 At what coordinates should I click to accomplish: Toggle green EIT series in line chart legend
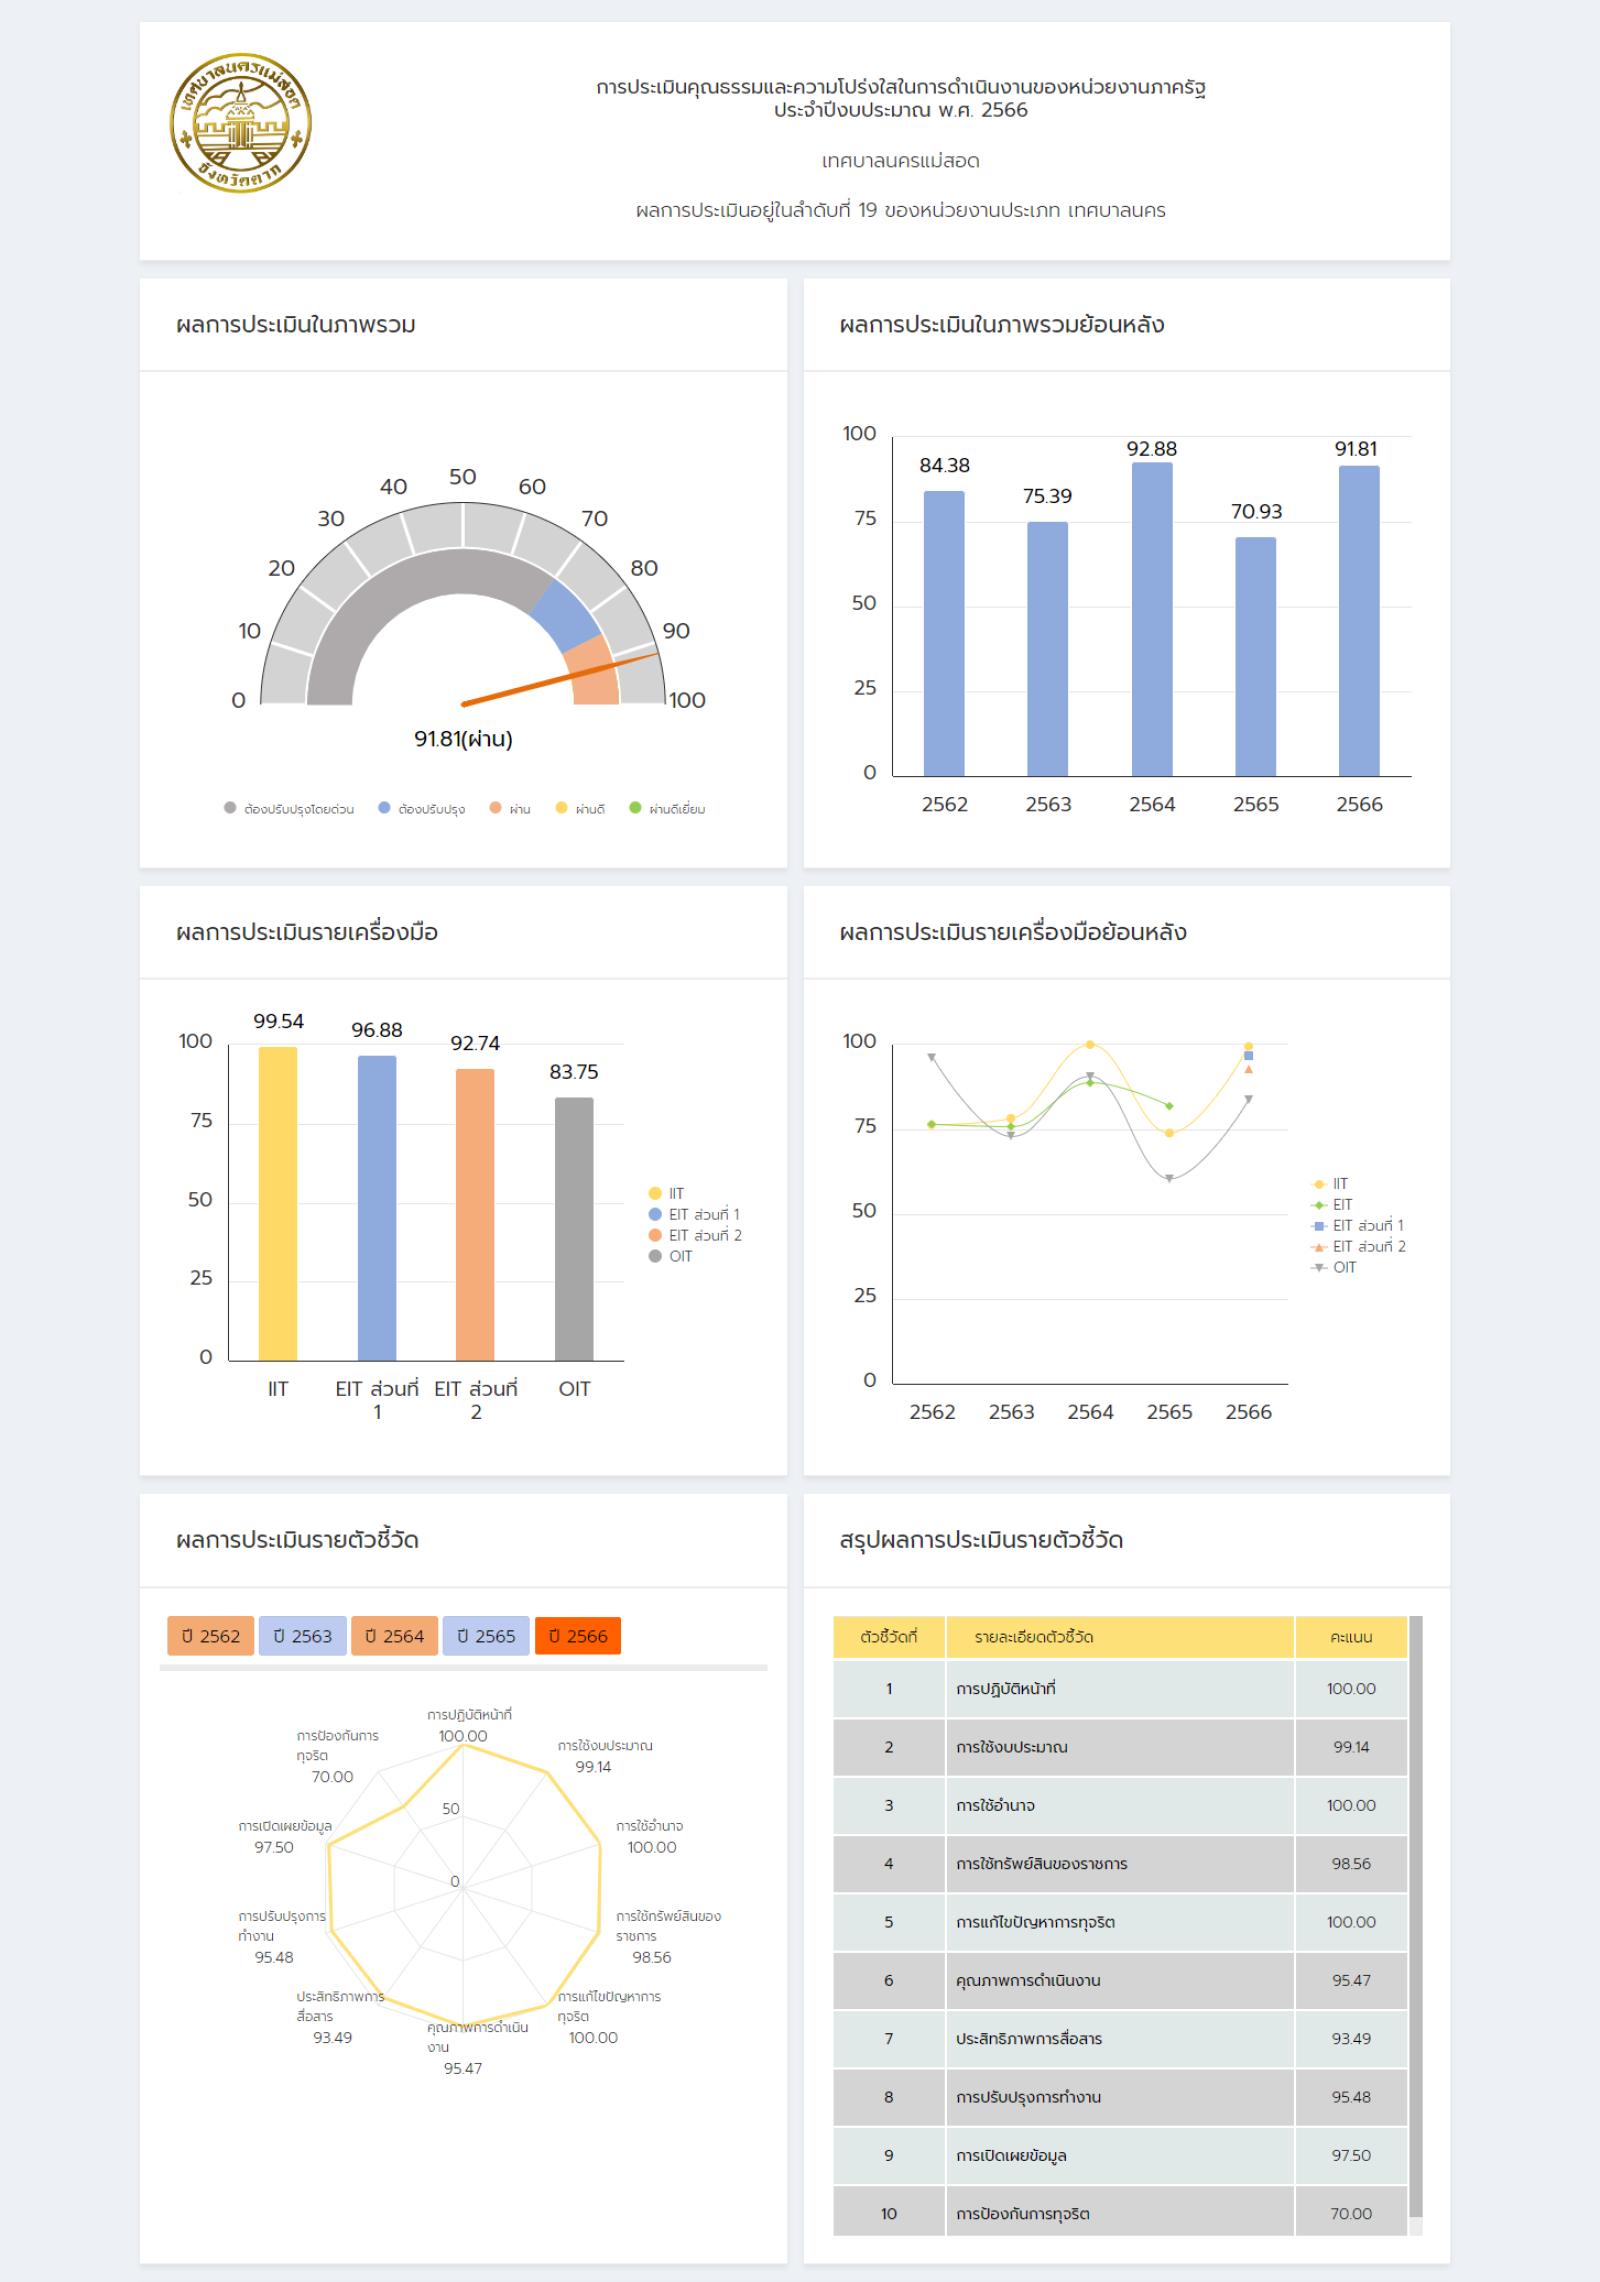[x=1334, y=1204]
